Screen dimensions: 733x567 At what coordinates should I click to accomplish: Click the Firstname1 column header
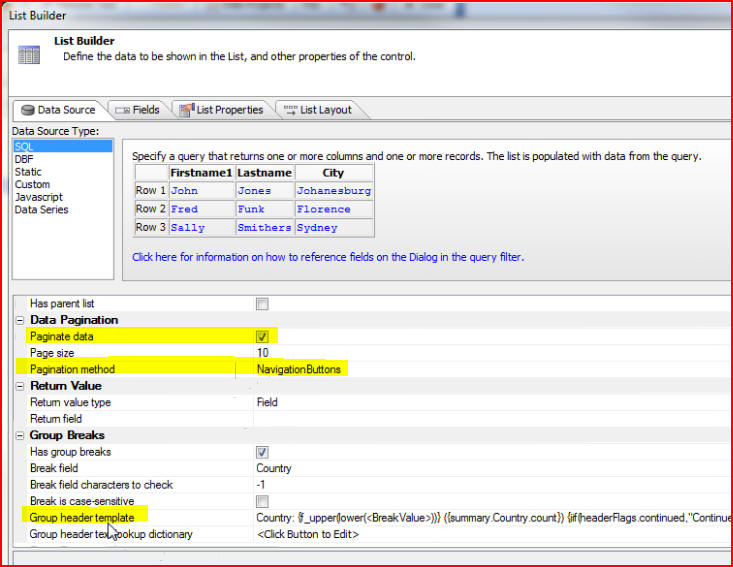[x=201, y=173]
